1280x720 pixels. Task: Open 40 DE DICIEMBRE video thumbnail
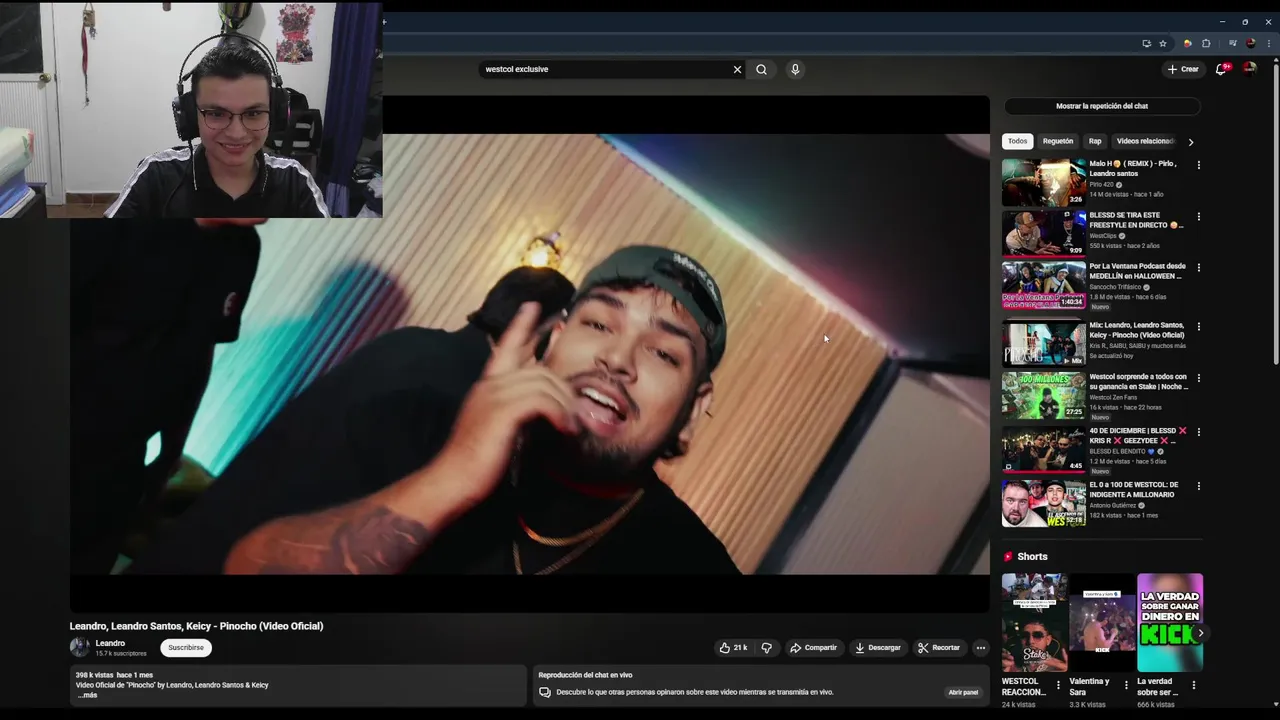click(1044, 449)
